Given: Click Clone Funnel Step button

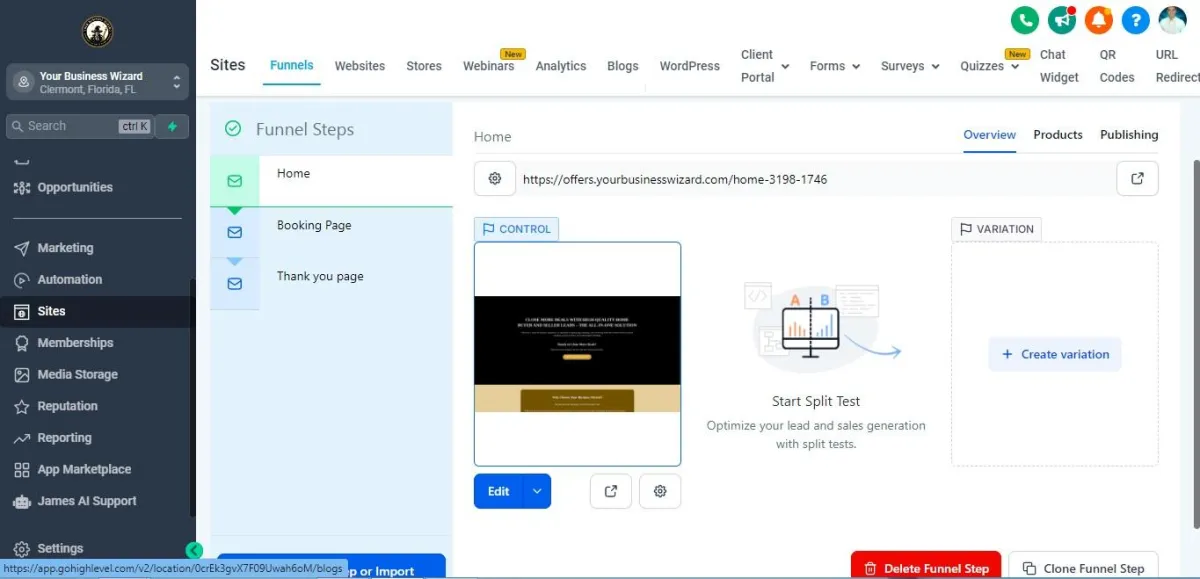Looking at the screenshot, I should click(x=1083, y=568).
